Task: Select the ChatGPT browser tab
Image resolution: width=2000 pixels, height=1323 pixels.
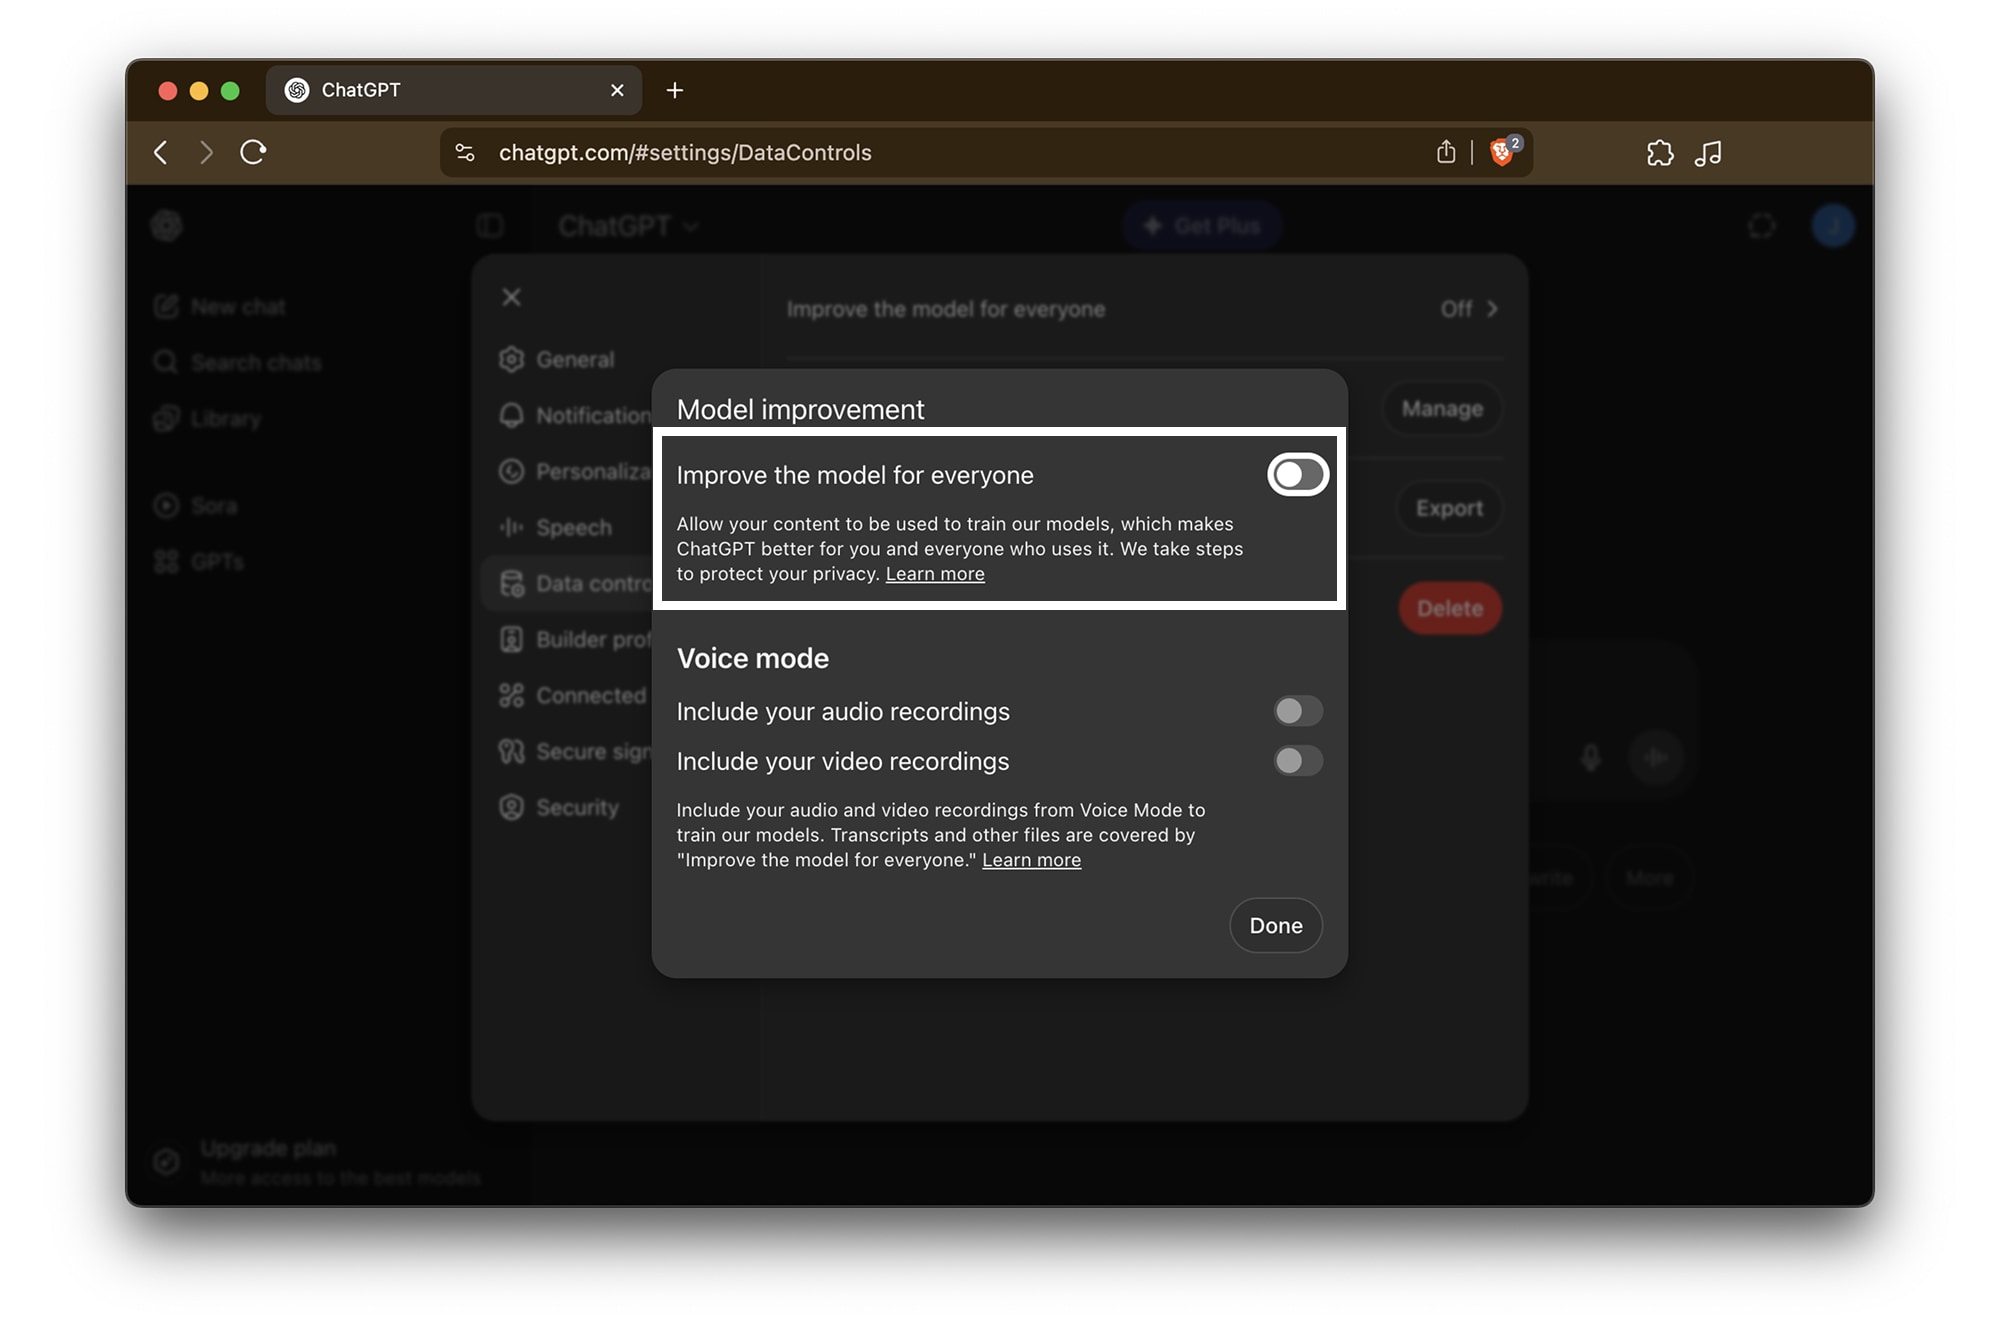Action: tap(454, 90)
